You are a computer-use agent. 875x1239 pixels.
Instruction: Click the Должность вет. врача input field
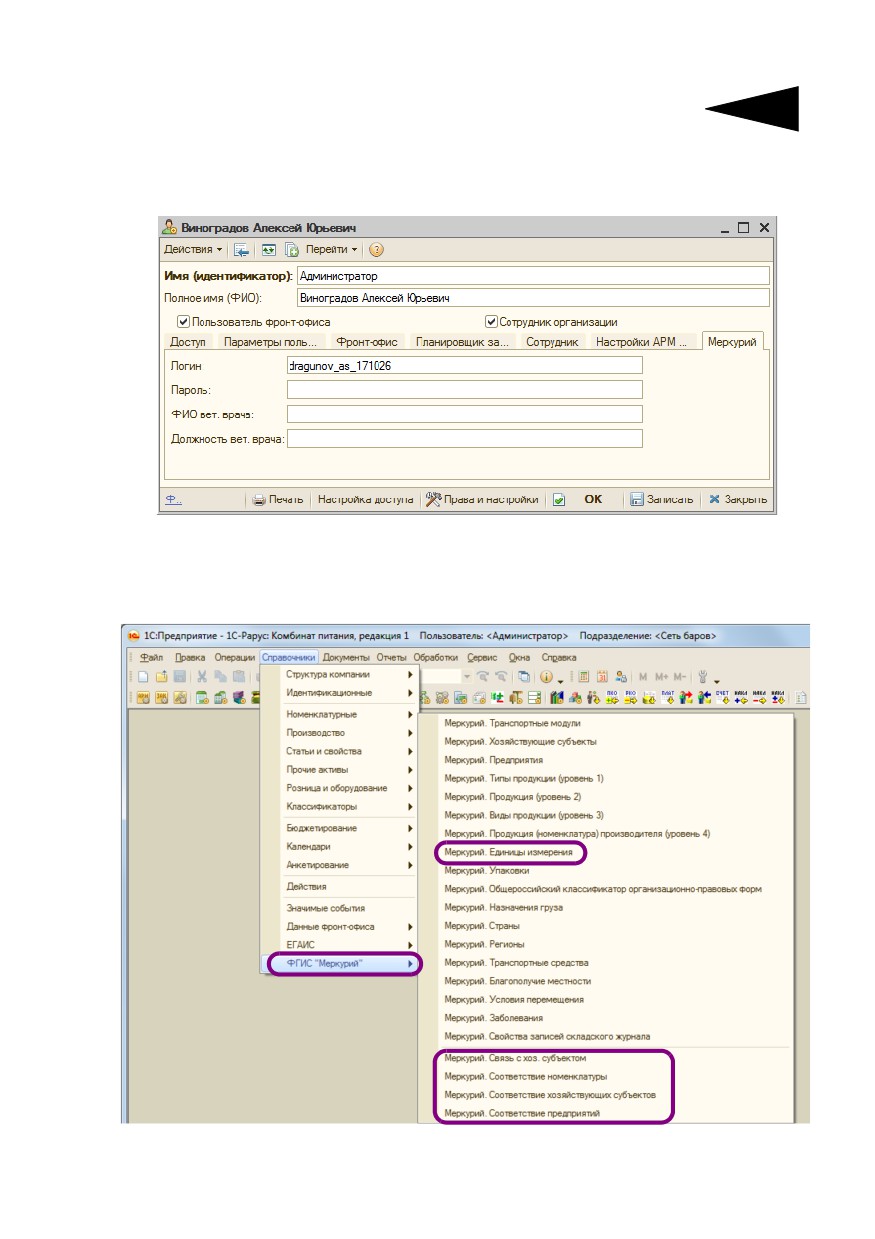click(464, 438)
